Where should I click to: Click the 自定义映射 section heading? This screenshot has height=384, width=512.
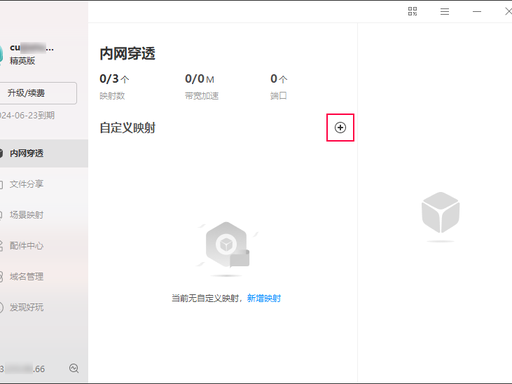pyautogui.click(x=127, y=128)
